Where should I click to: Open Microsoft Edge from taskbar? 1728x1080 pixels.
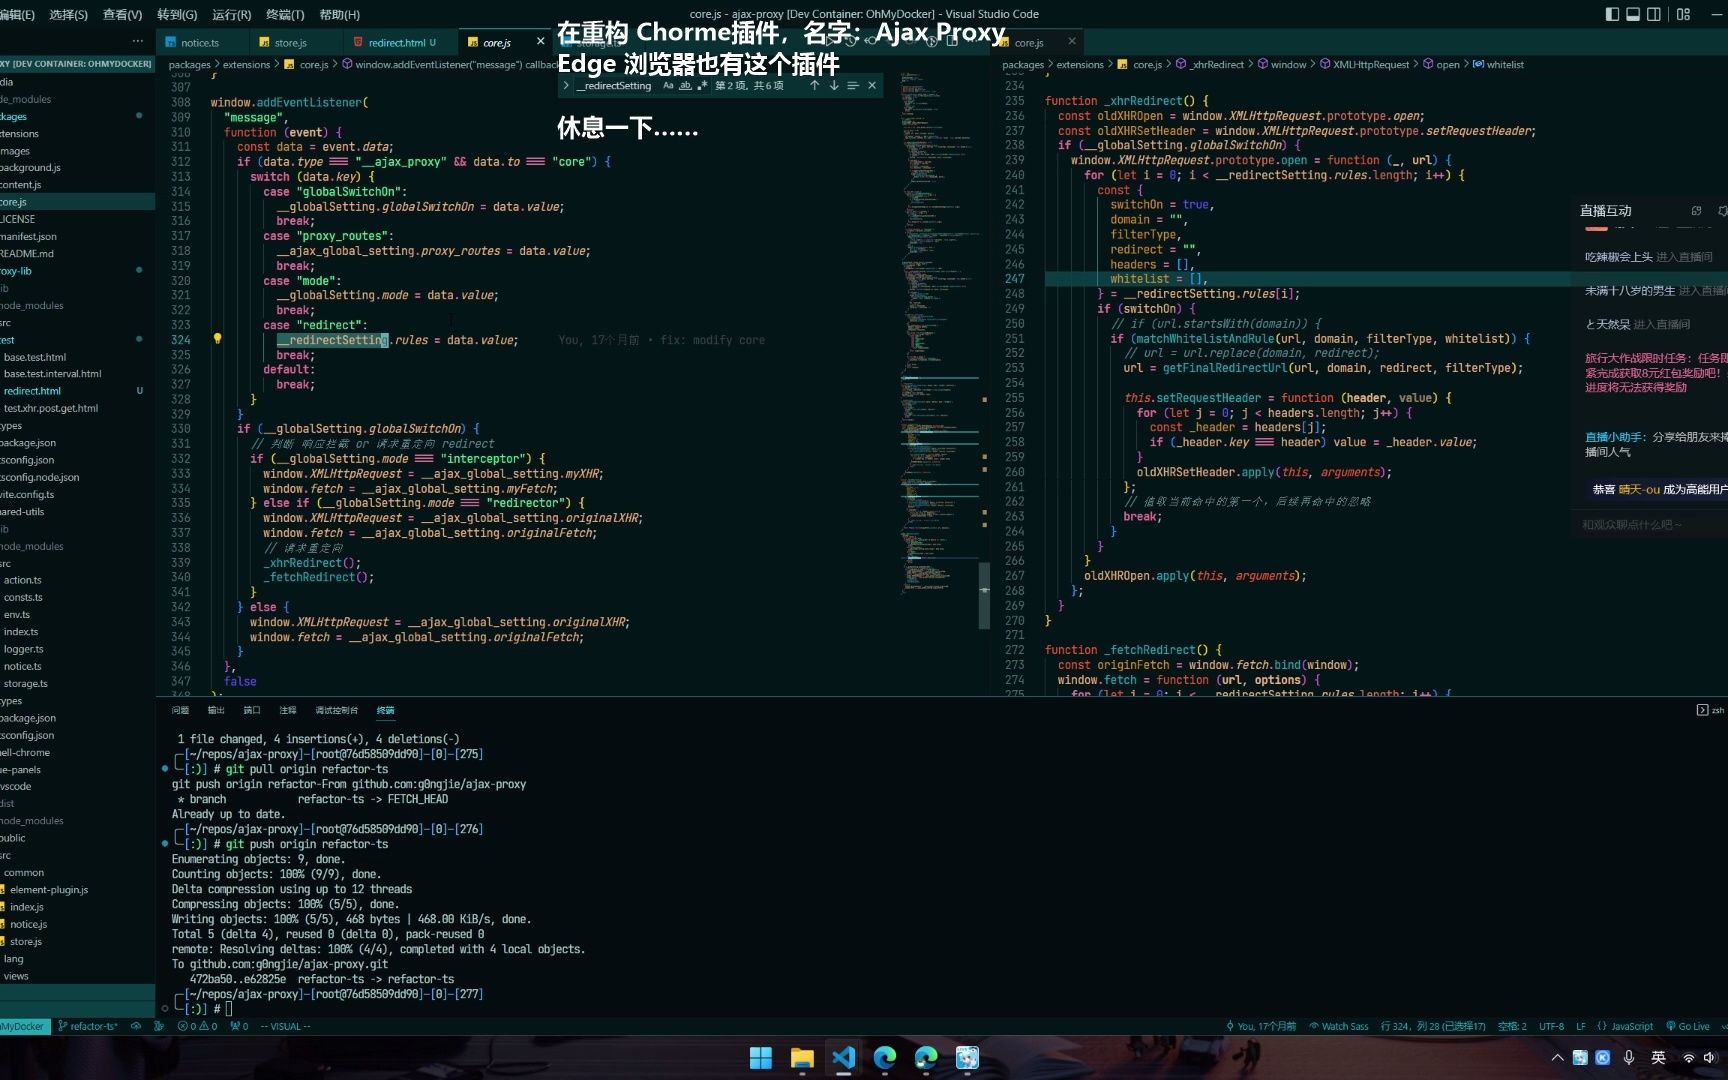884,1057
